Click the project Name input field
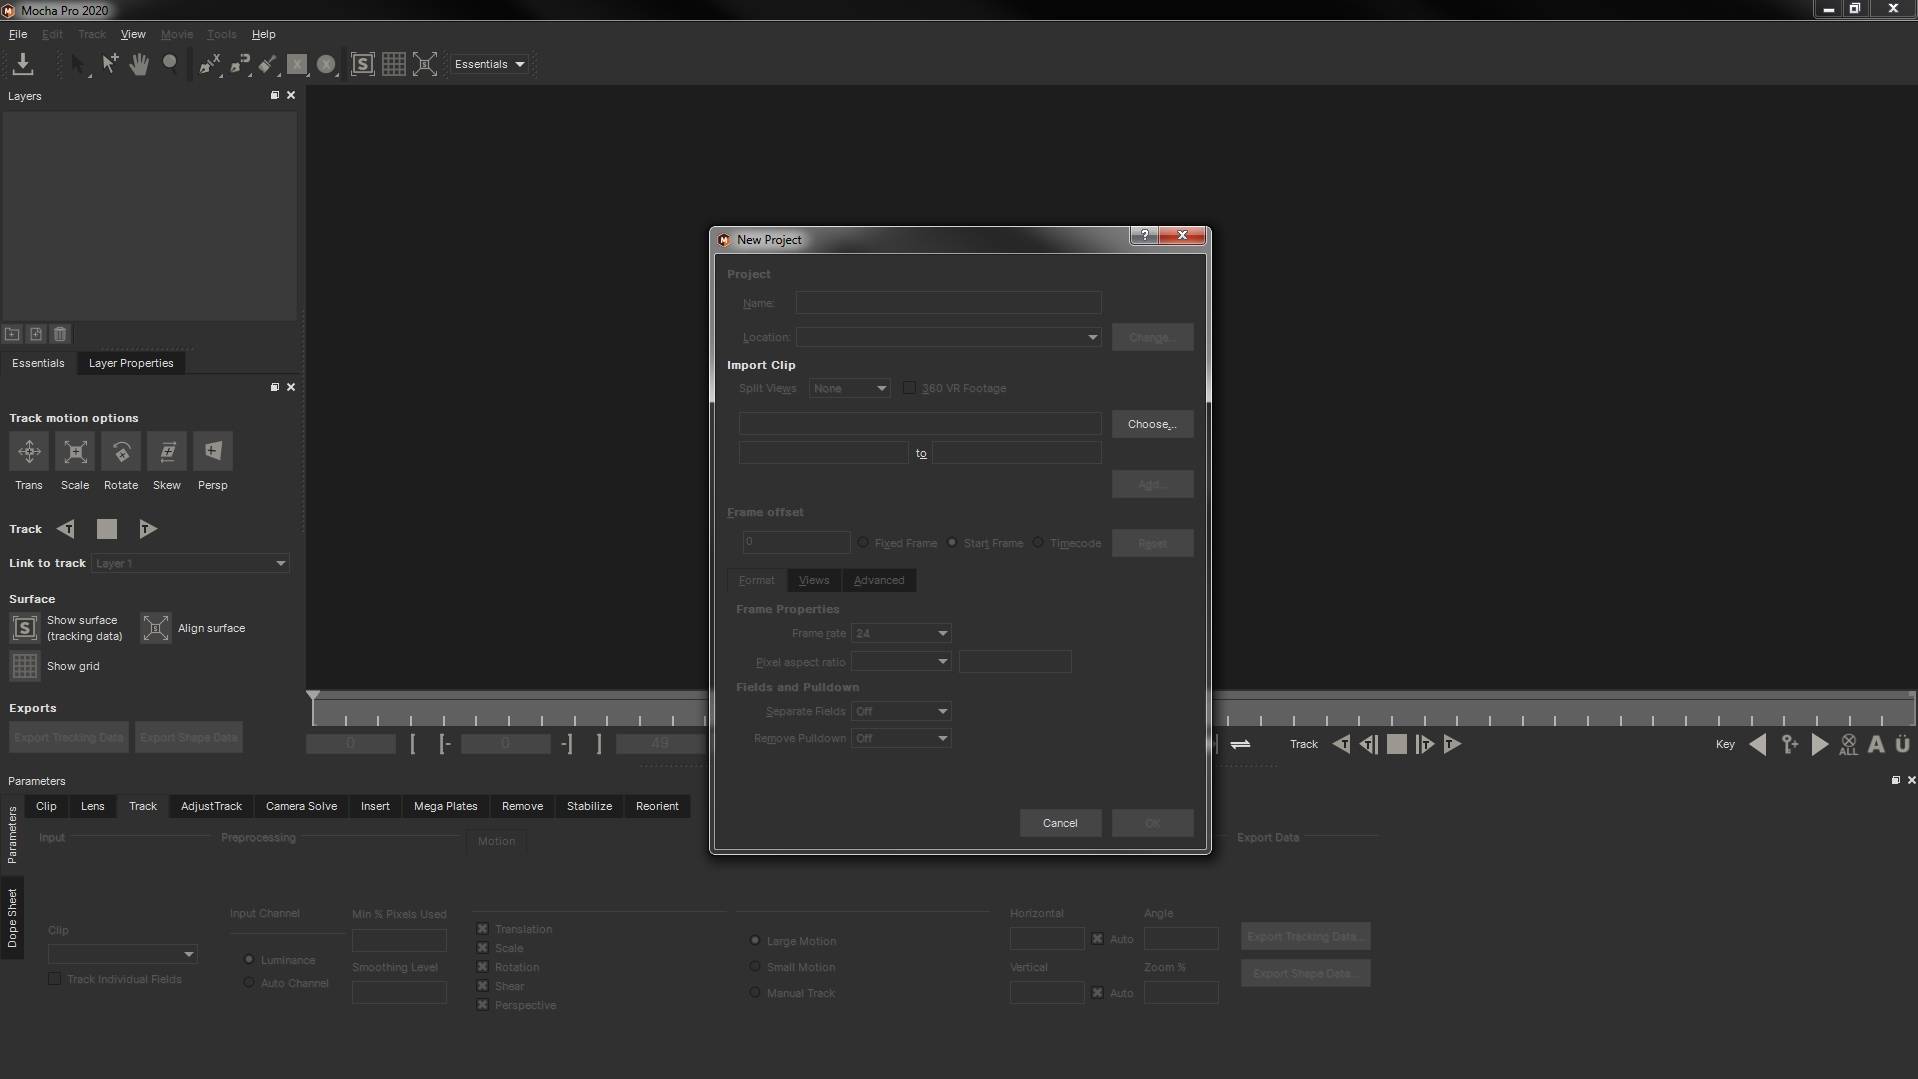Image resolution: width=1918 pixels, height=1079 pixels. (948, 303)
